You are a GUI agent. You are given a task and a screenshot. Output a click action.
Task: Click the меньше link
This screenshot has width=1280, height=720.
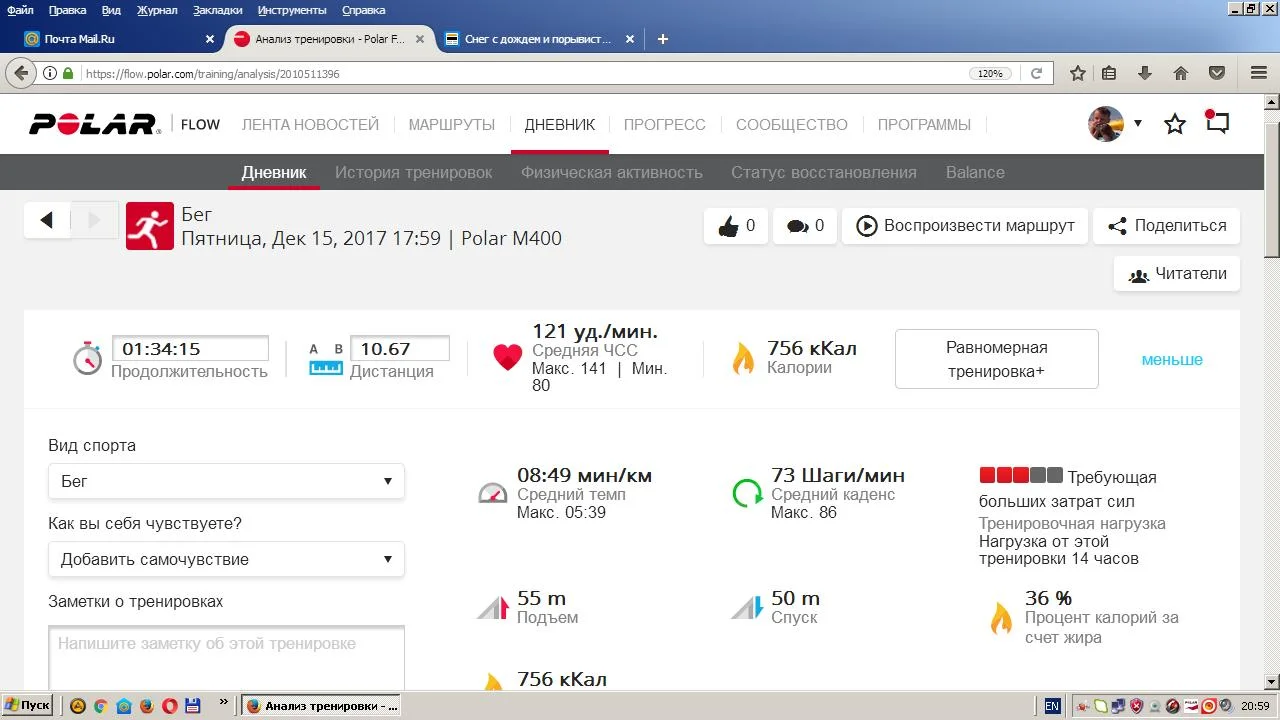click(x=1172, y=359)
